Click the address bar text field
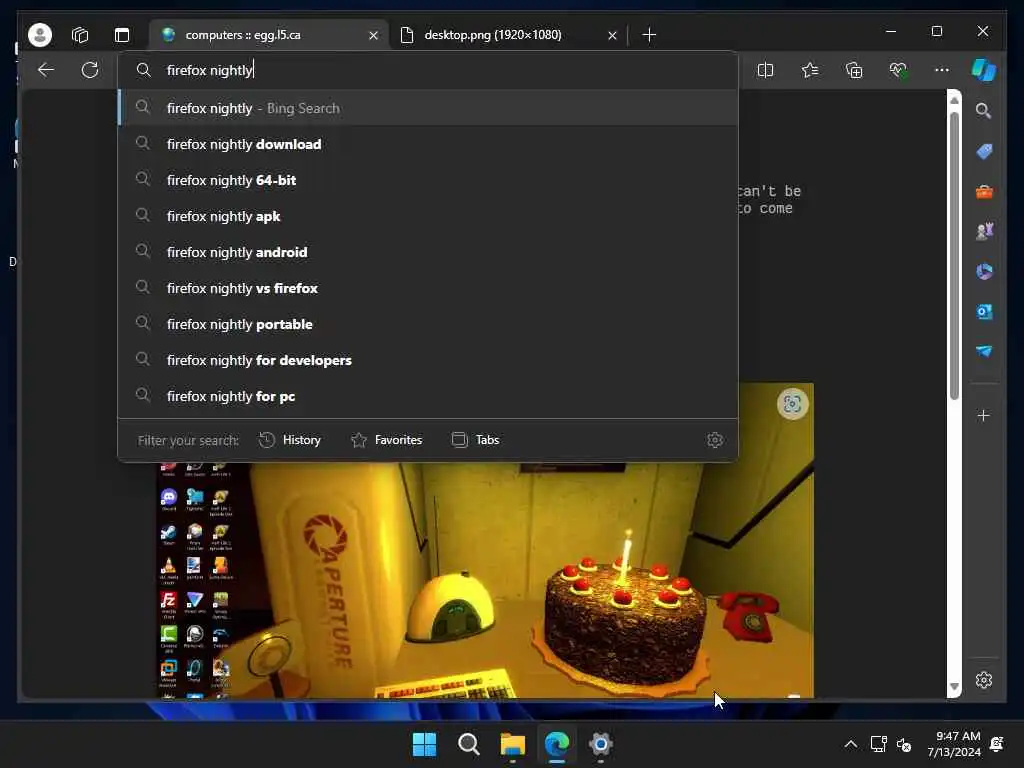 click(x=428, y=70)
